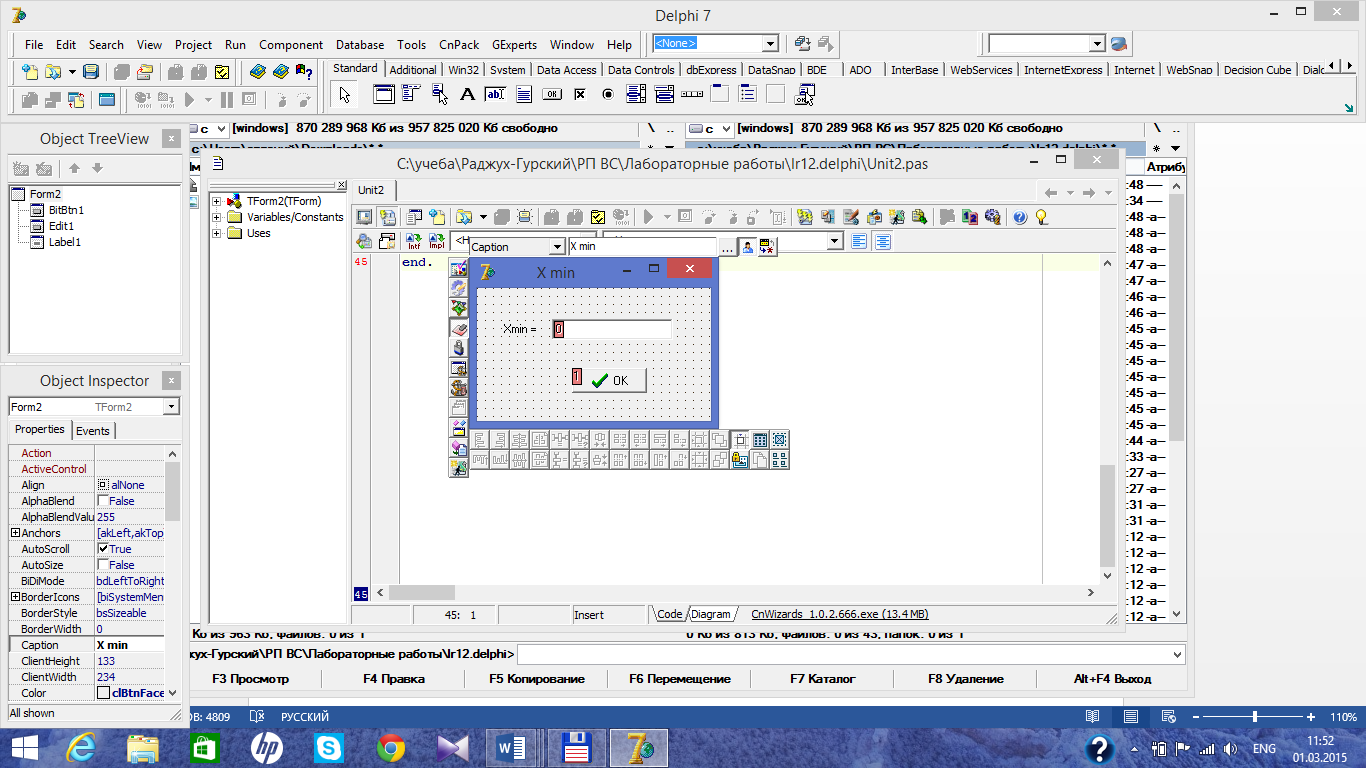This screenshot has width=1366, height=768.
Task: Click the arrow pointer selection tool
Action: click(345, 95)
